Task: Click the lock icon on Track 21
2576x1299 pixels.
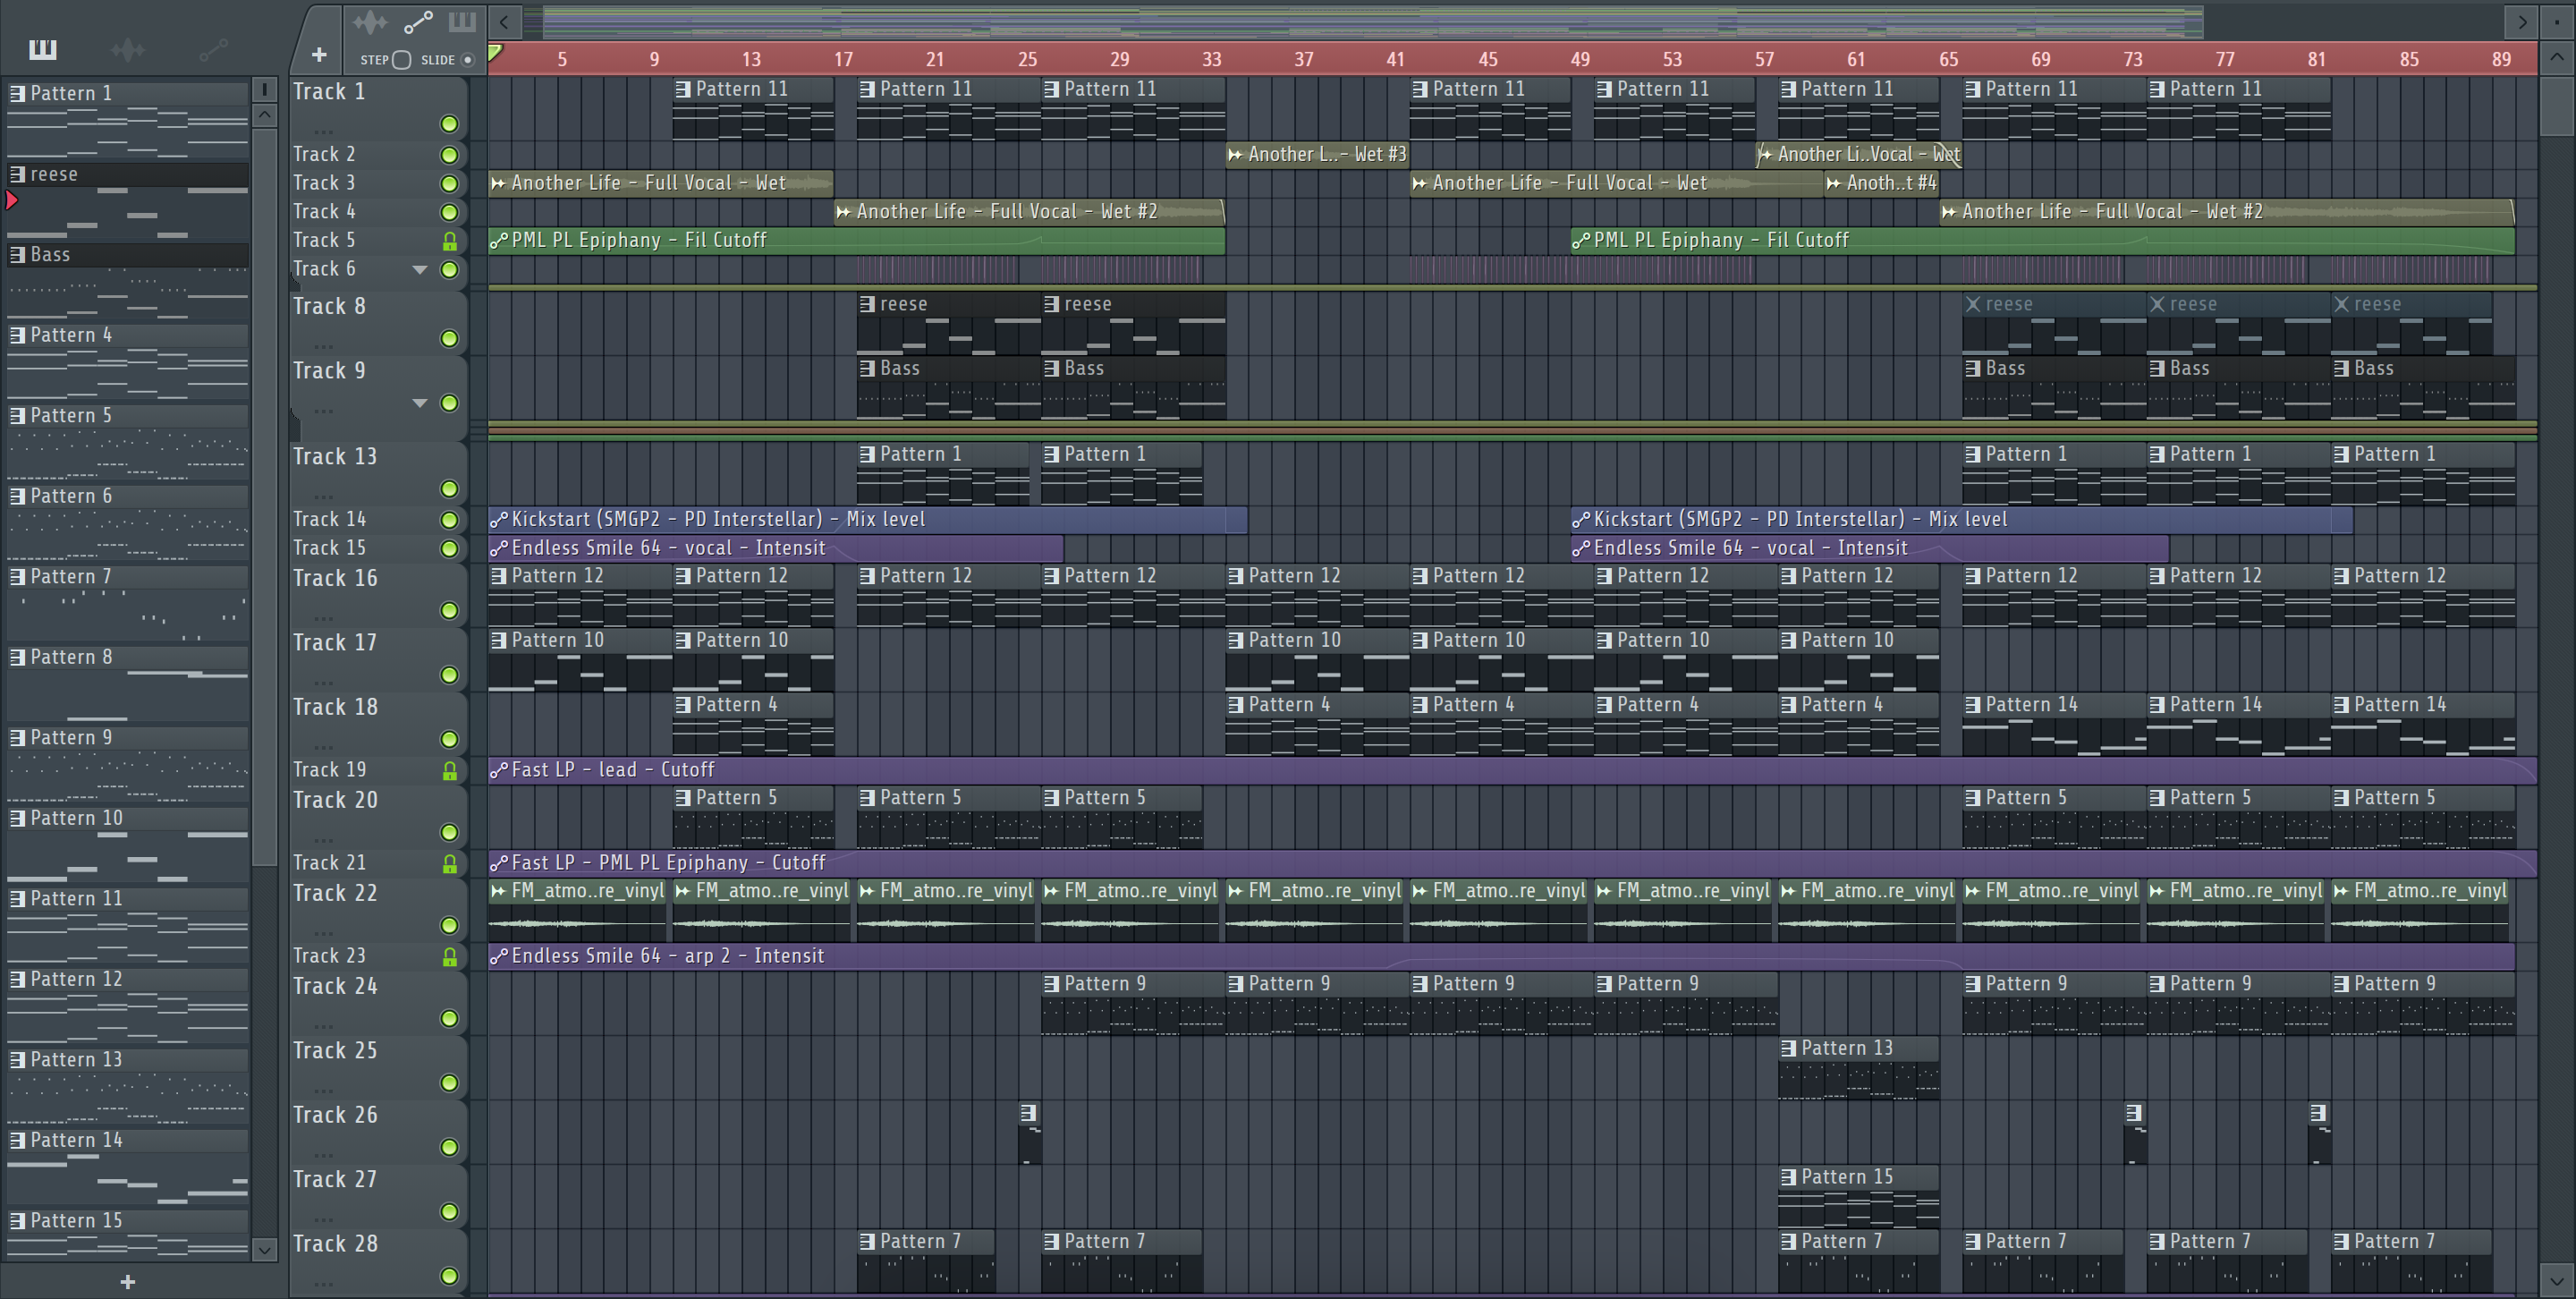Action: pos(450,864)
